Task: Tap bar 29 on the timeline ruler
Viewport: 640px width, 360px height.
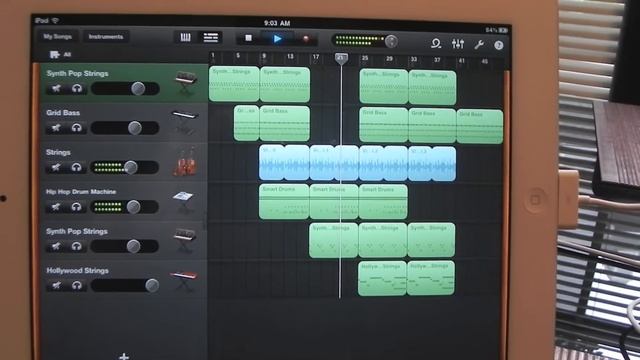Action: pyautogui.click(x=389, y=59)
